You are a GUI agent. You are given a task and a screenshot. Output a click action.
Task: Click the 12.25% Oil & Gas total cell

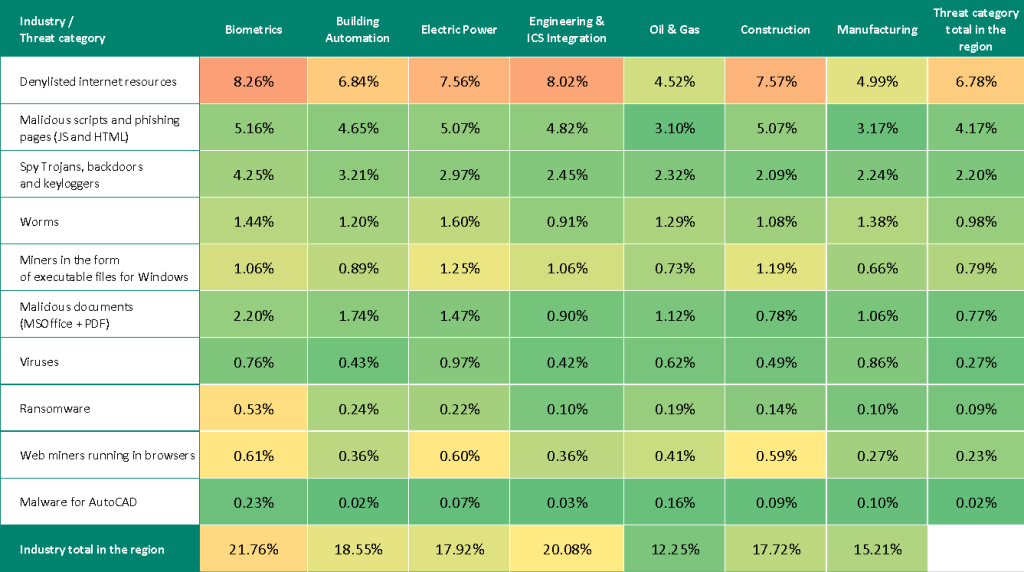point(674,549)
